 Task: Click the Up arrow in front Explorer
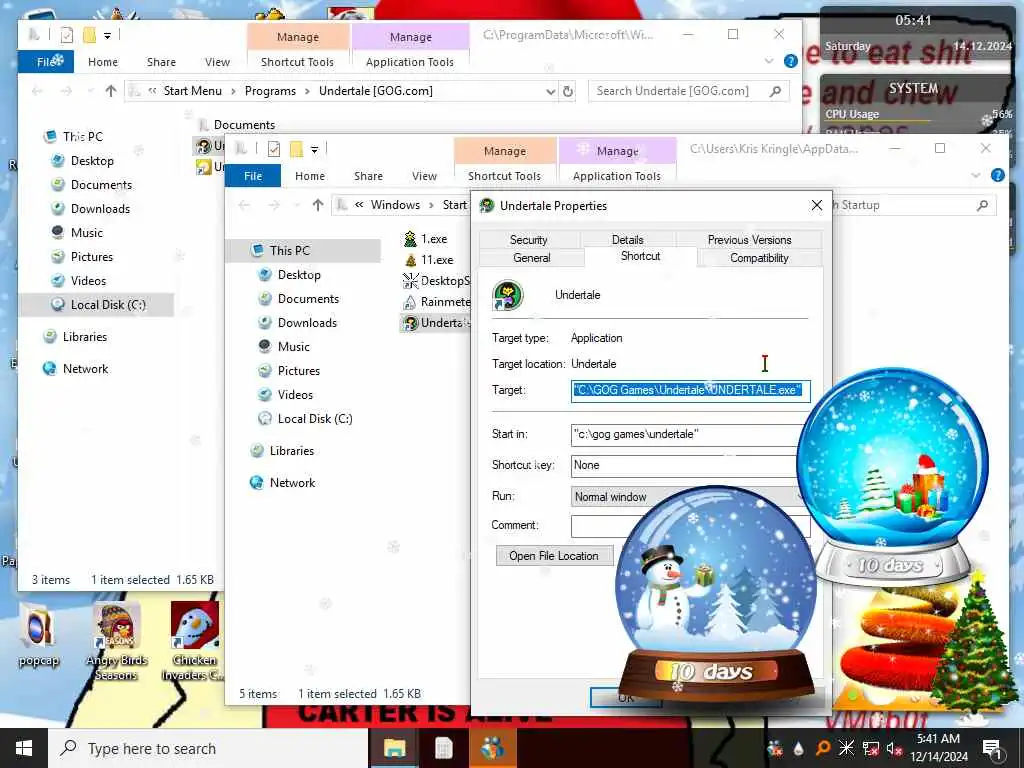[317, 205]
